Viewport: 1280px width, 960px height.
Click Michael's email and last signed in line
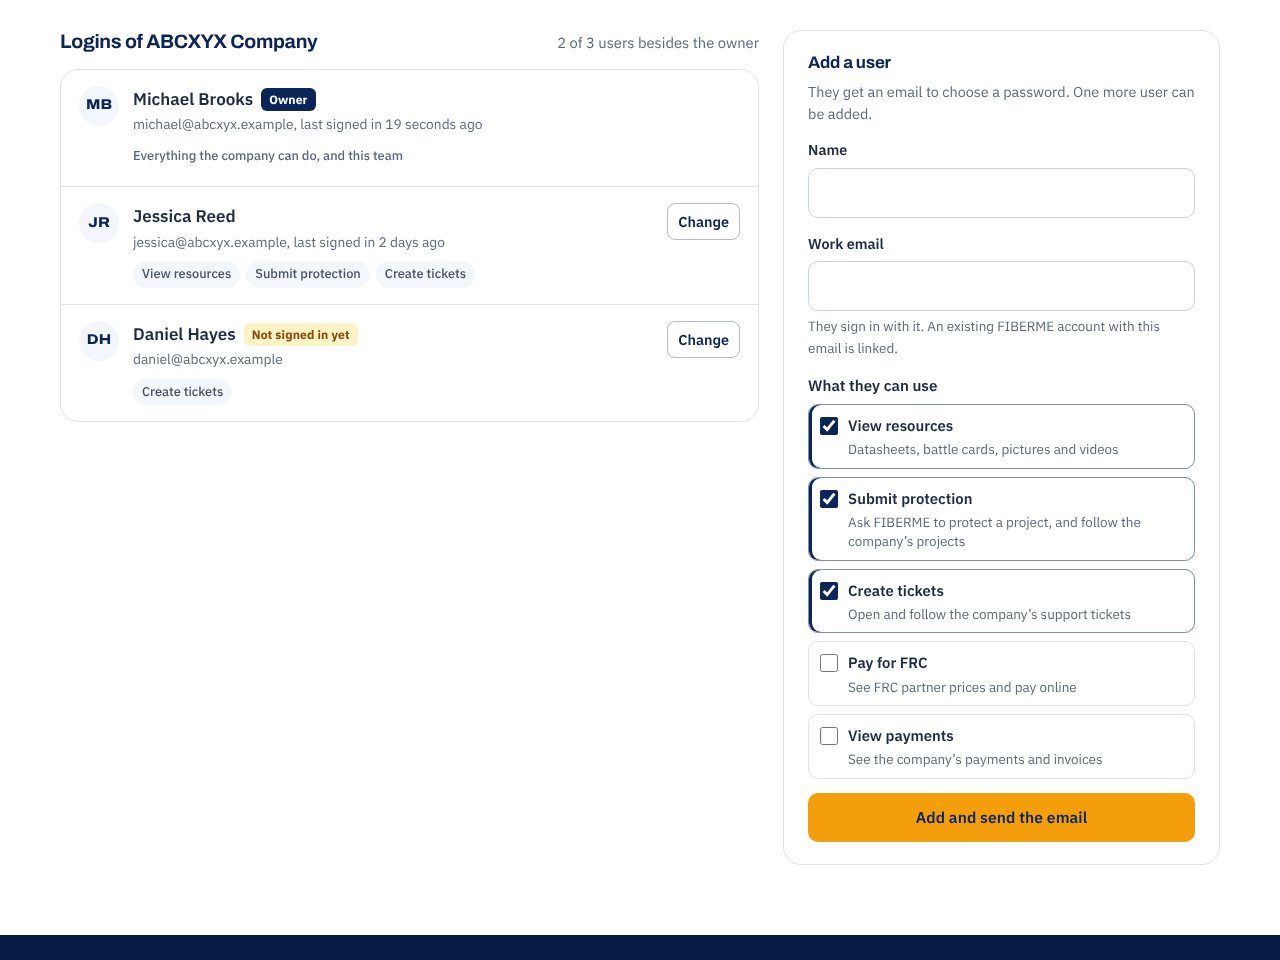click(x=308, y=125)
